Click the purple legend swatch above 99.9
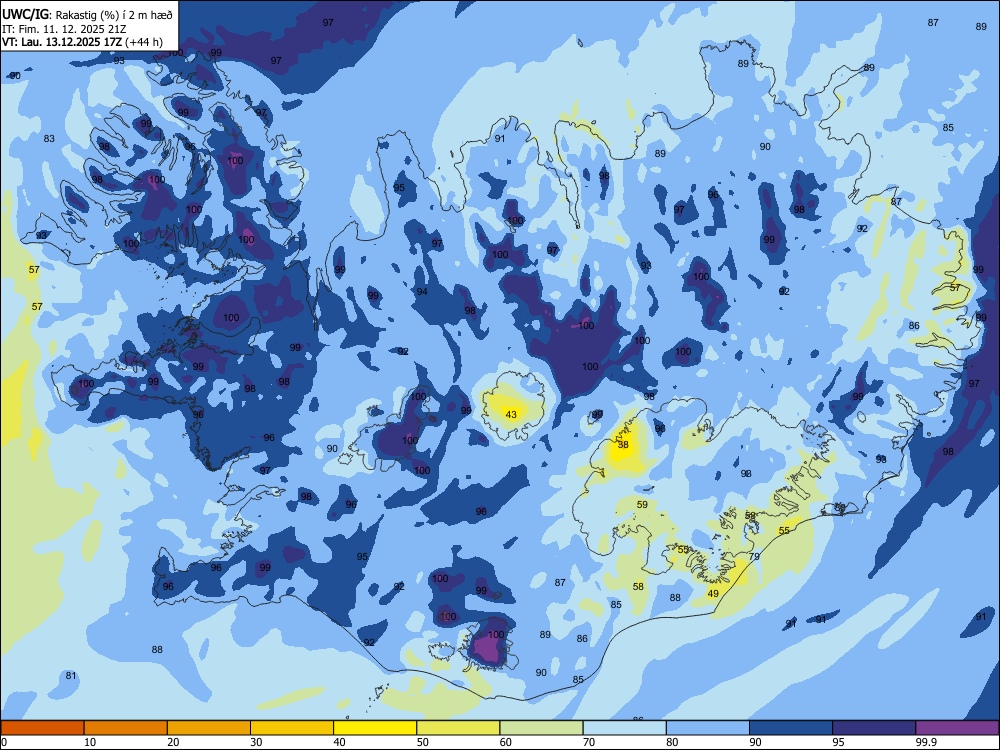 pyautogui.click(x=957, y=728)
